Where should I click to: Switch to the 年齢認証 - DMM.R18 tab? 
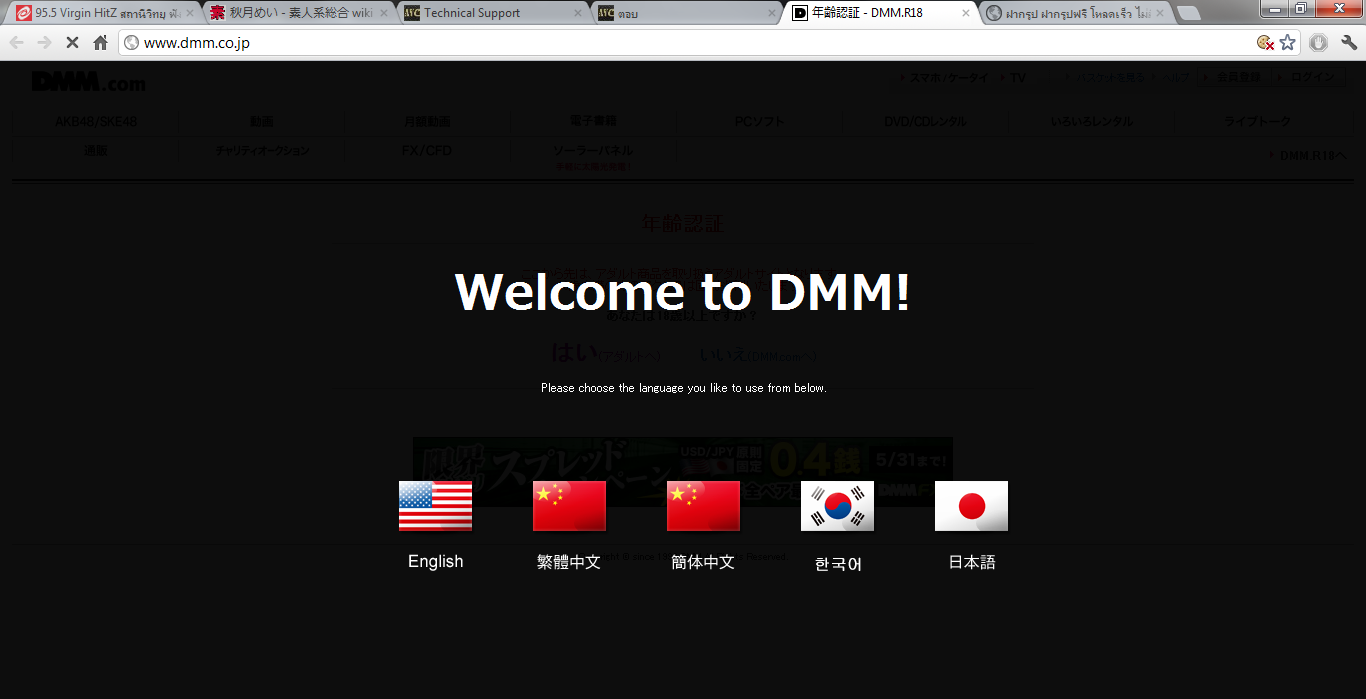[x=879, y=13]
